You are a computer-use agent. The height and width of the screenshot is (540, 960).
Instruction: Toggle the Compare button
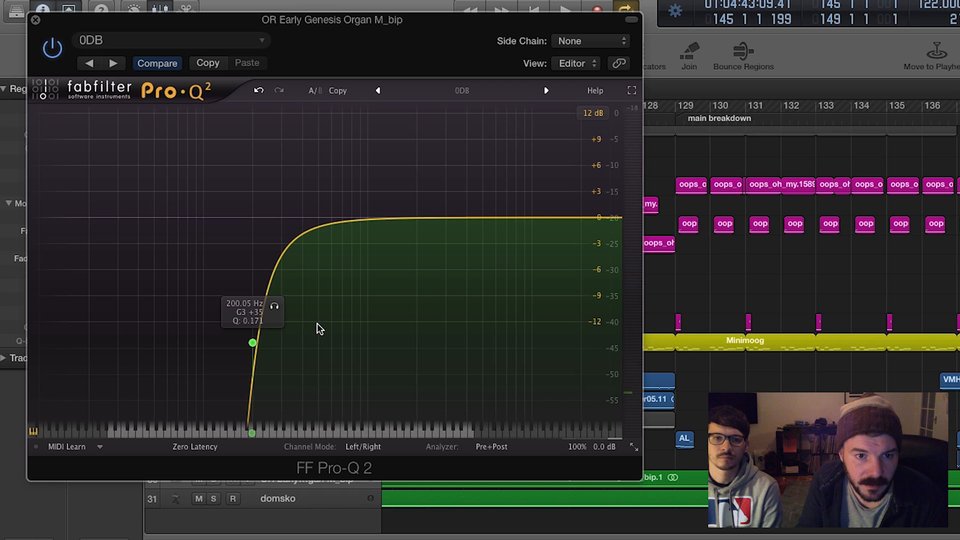(x=157, y=63)
